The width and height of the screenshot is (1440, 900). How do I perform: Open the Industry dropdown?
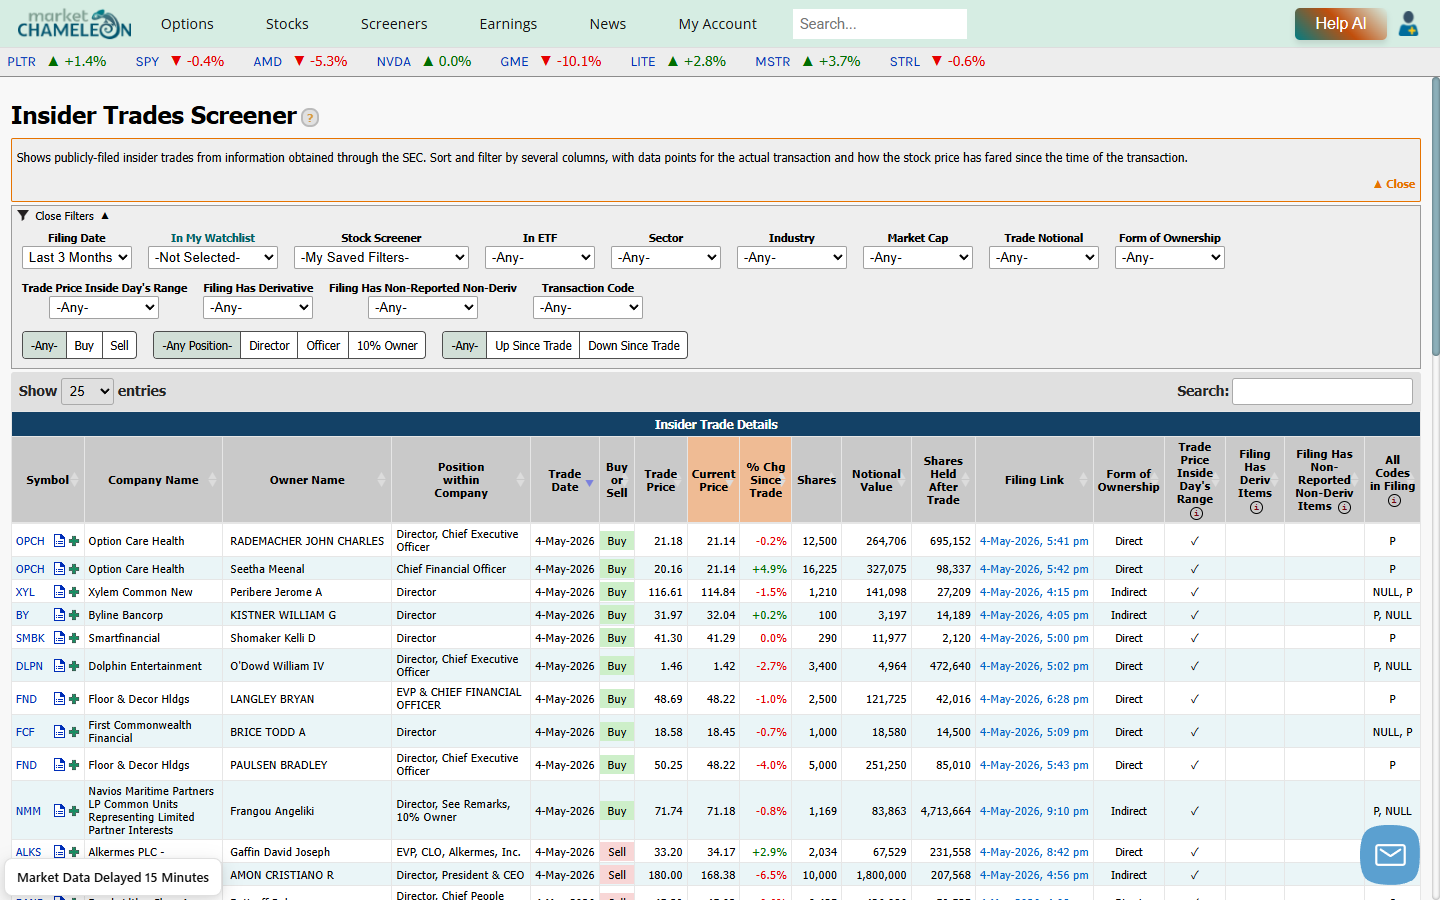coord(792,257)
